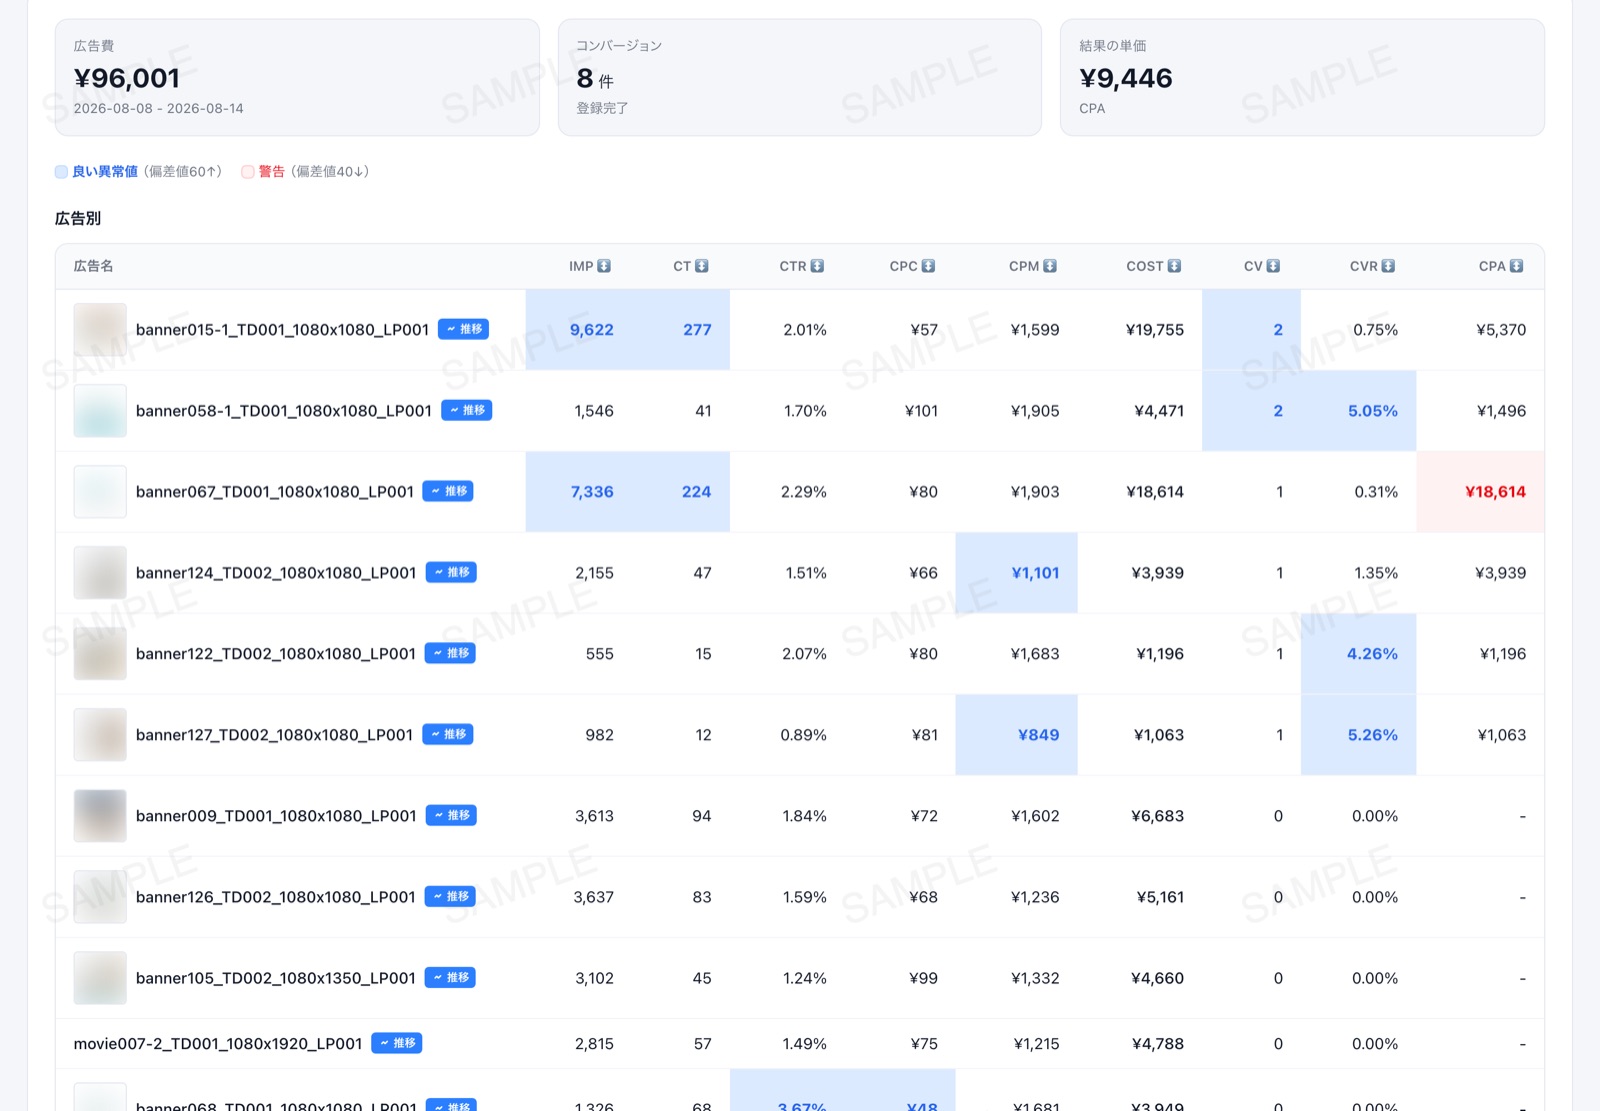Screen dimensions: 1600x1111
Task: Click thumbnail of banner015-1_TD001 ad
Action: point(100,329)
